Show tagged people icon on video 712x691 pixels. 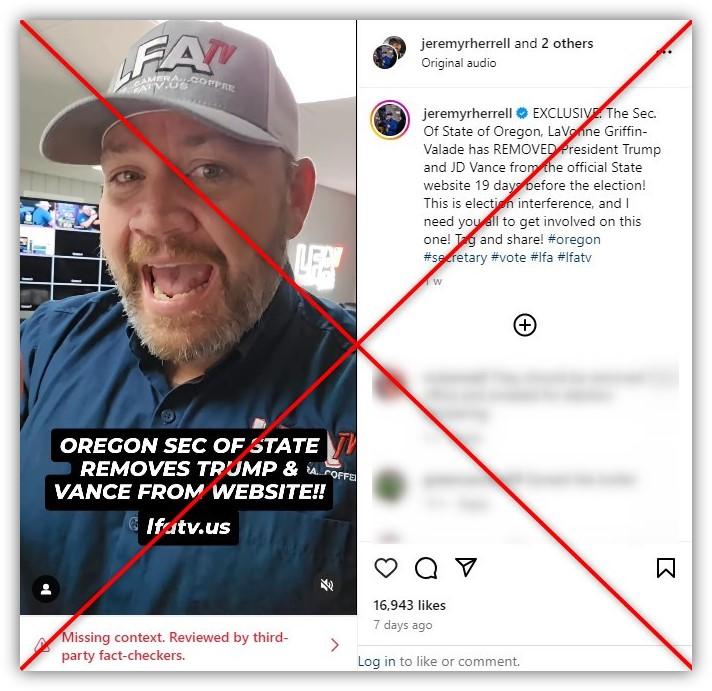[x=46, y=589]
